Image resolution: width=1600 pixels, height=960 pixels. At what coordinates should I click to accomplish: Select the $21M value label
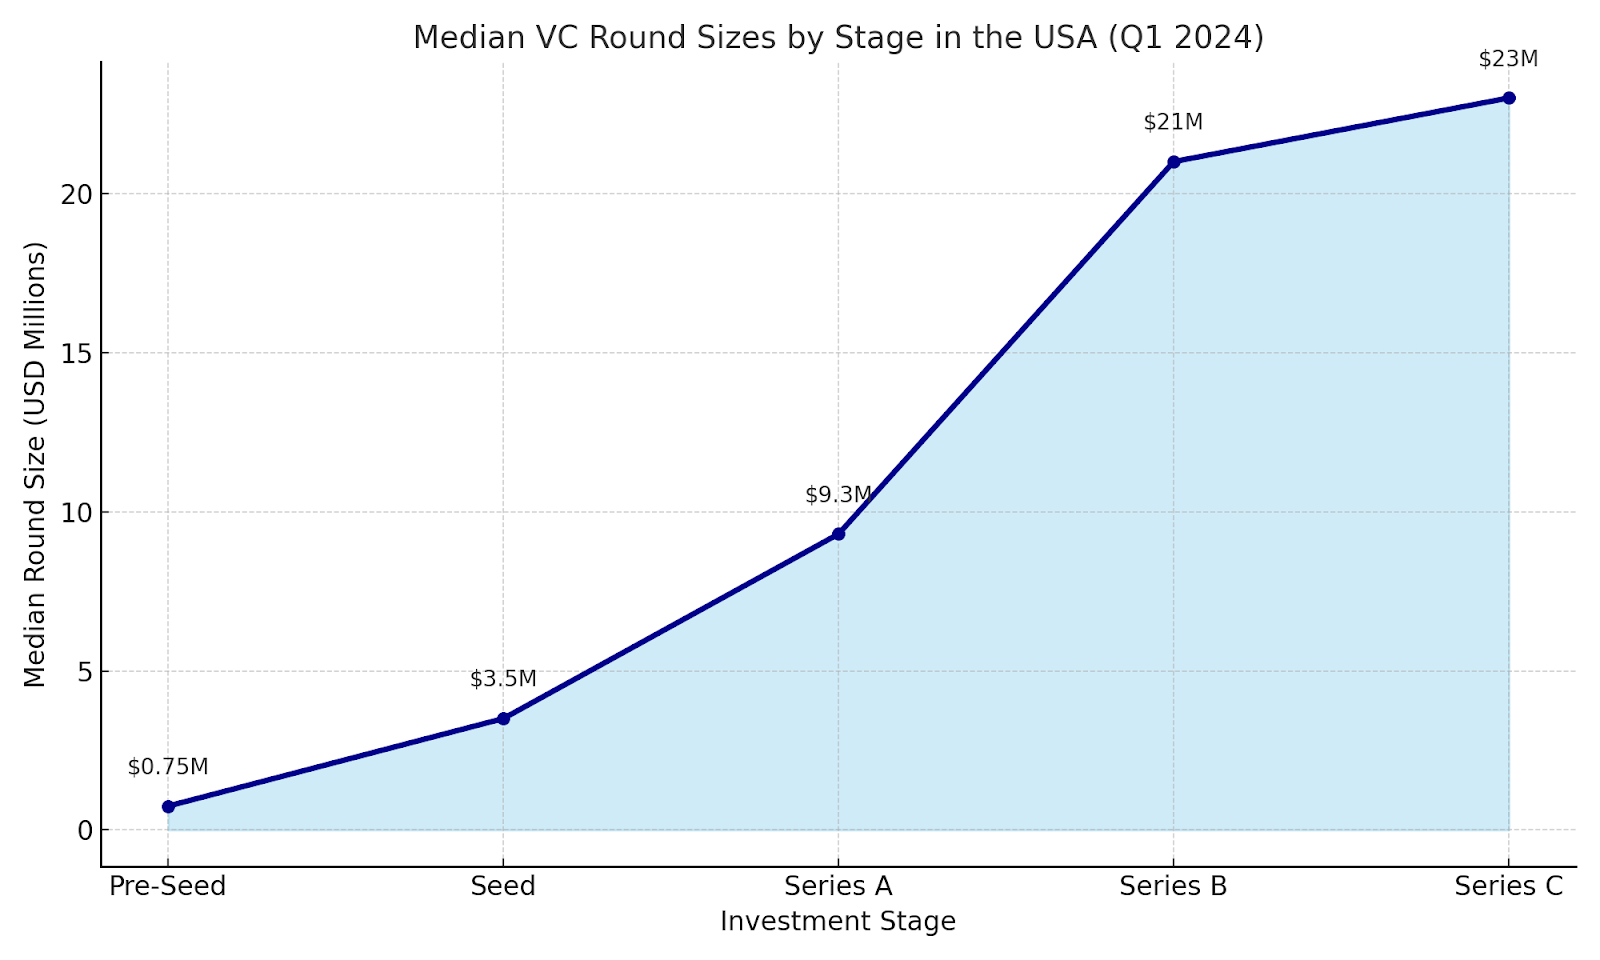coord(1173,122)
